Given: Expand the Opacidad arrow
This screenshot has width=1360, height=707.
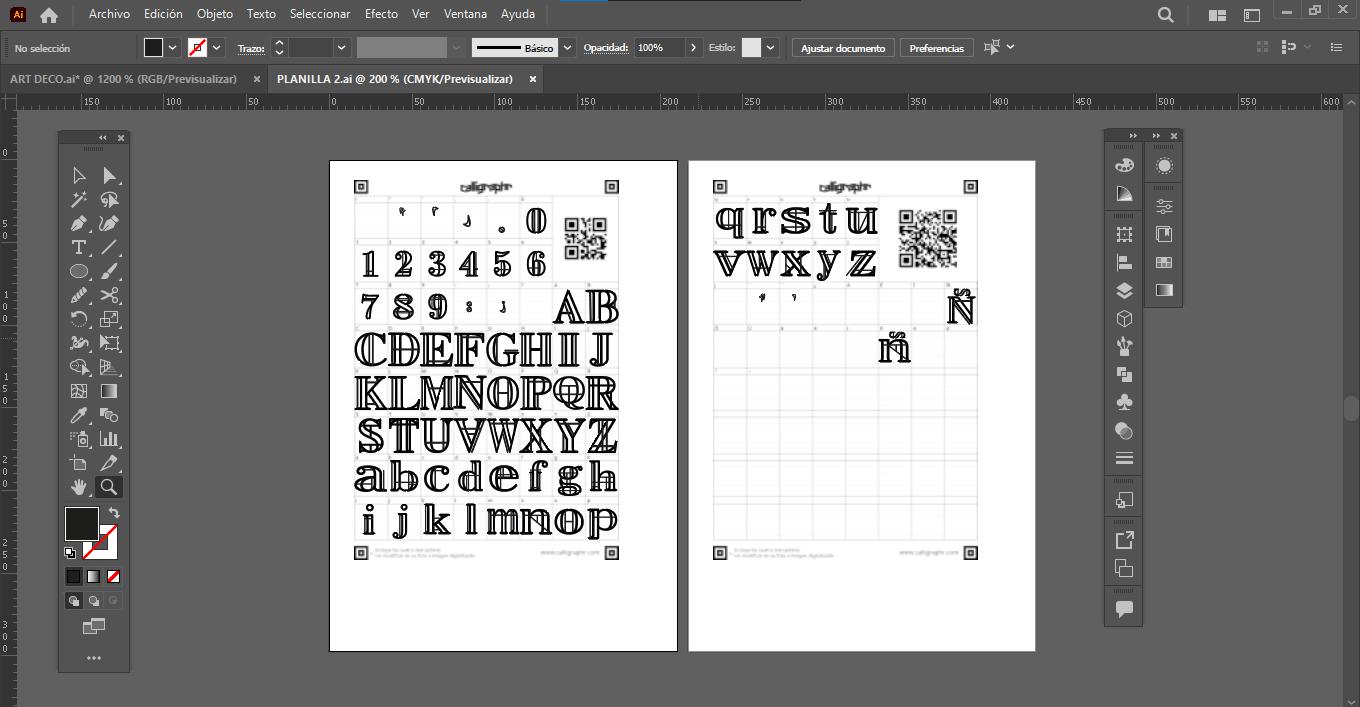Looking at the screenshot, I should coord(694,48).
